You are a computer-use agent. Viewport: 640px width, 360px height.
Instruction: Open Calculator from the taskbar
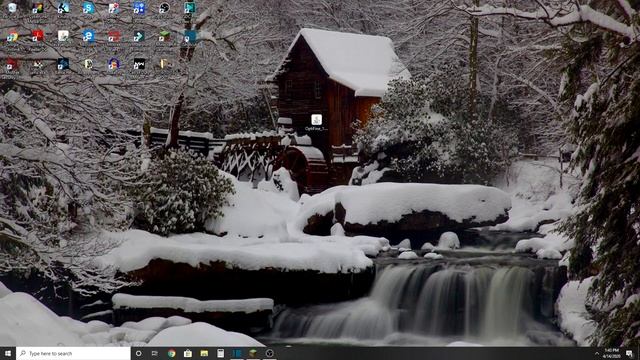pos(220,353)
